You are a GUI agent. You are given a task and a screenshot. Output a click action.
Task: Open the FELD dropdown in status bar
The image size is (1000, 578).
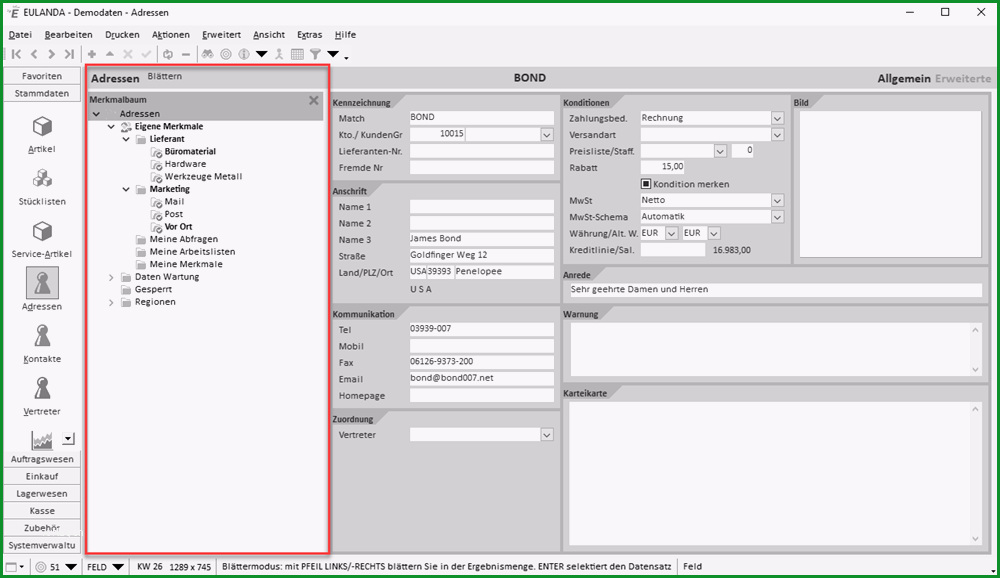point(118,567)
